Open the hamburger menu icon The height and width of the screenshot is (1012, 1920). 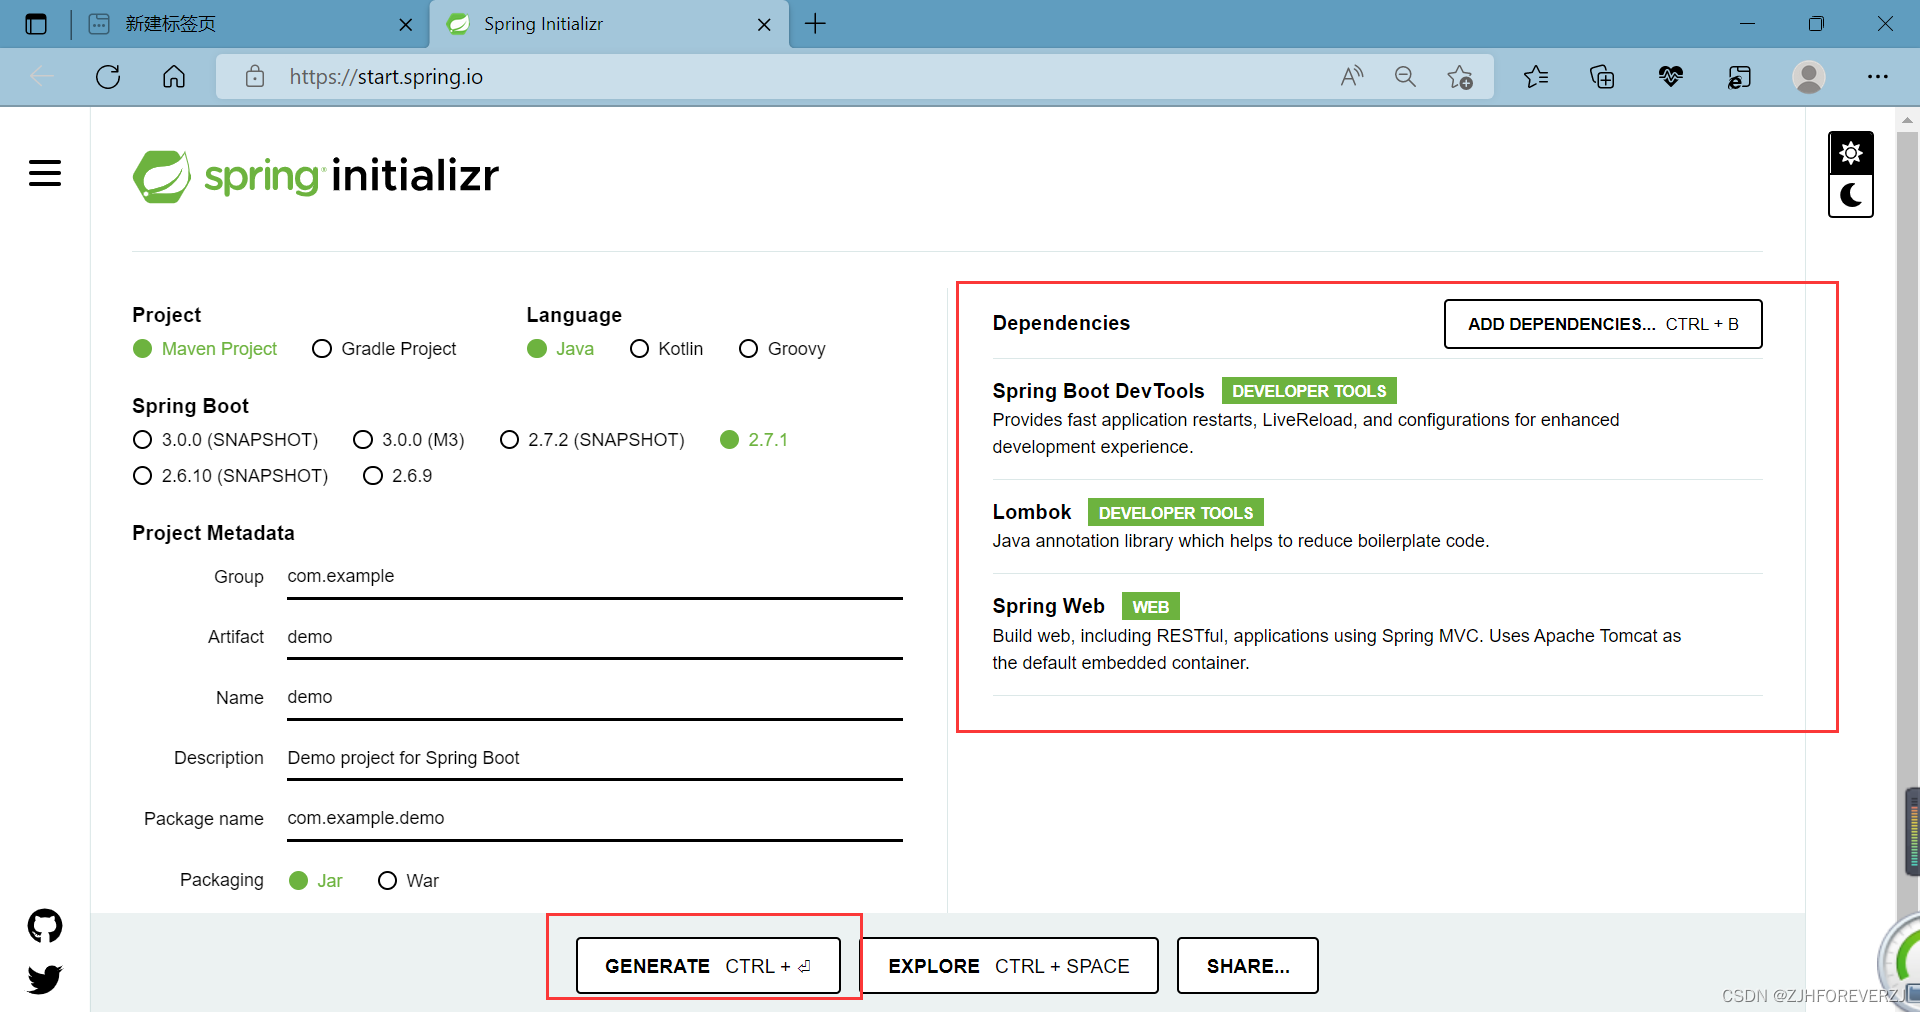point(45,173)
